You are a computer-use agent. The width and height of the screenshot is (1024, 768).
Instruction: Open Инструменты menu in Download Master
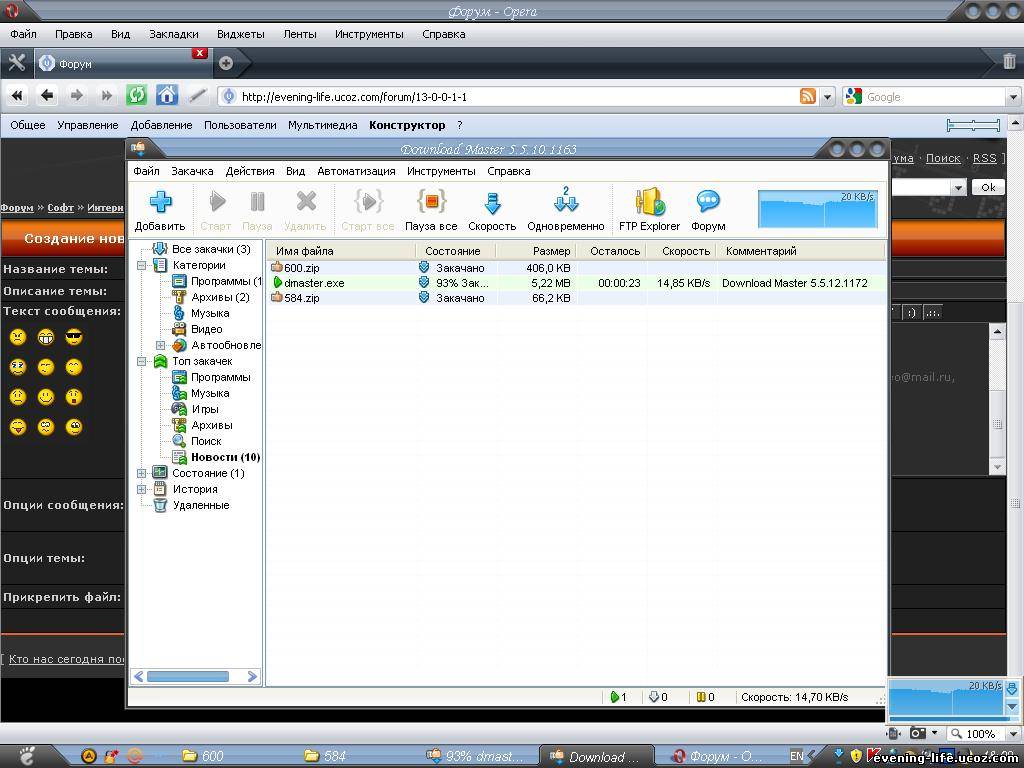[x=441, y=171]
